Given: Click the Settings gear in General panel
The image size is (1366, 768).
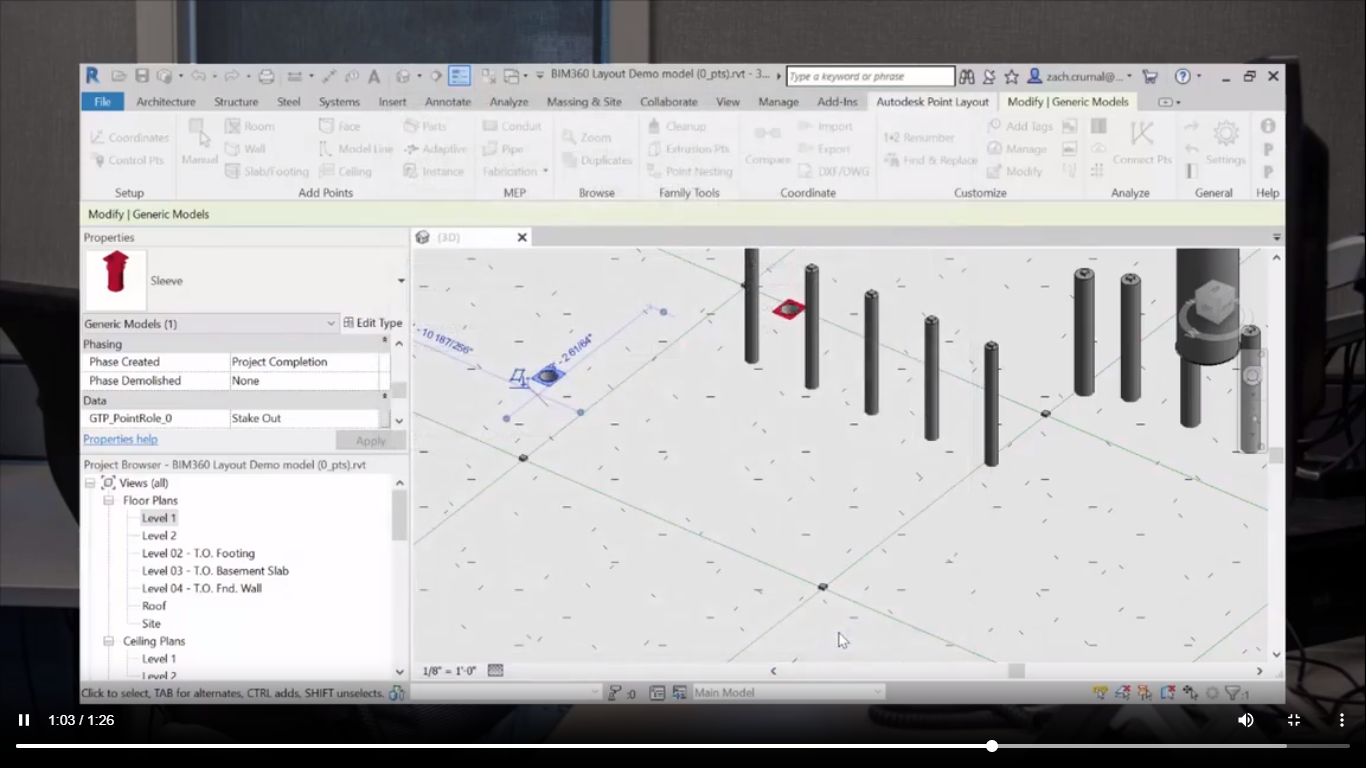Looking at the screenshot, I should click(1225, 142).
